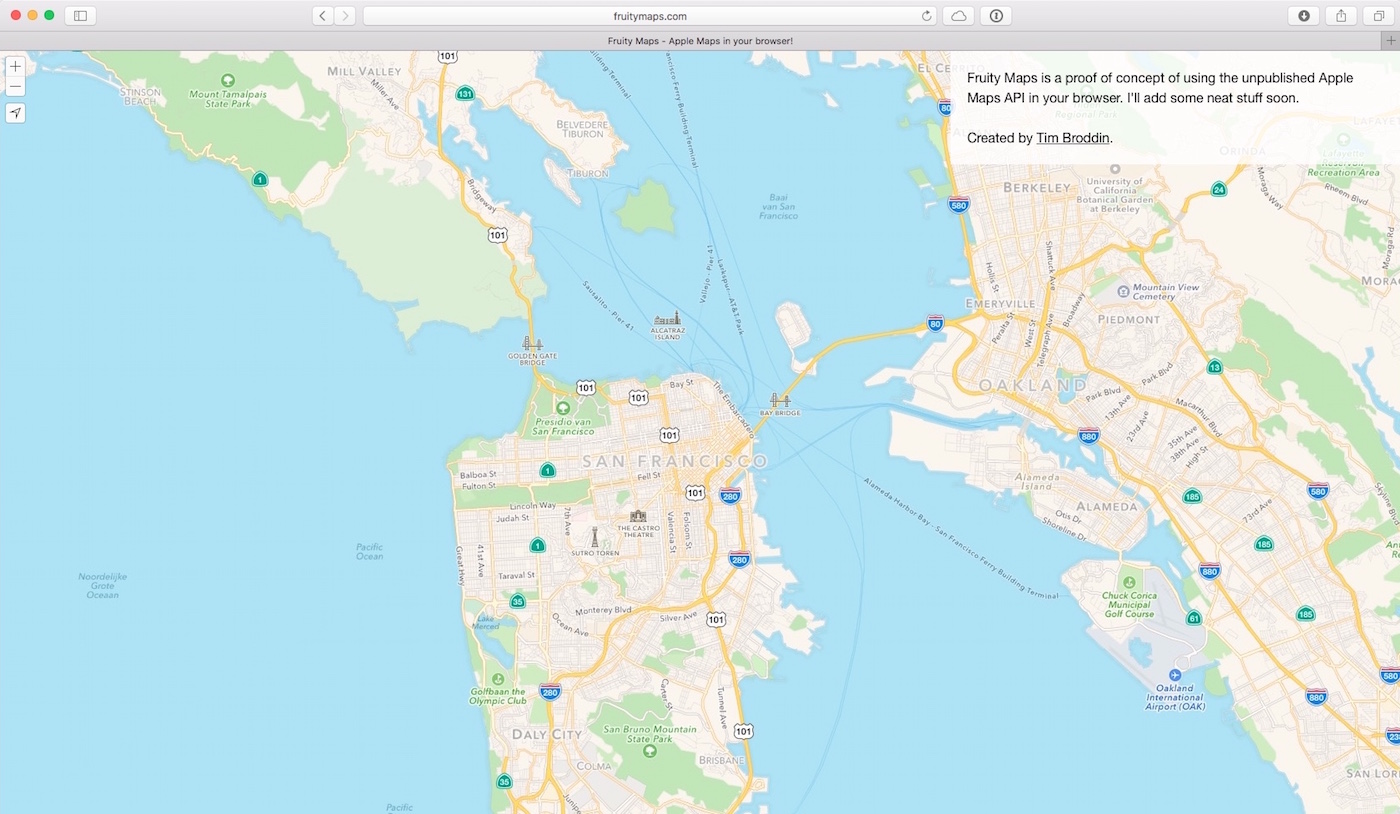Click the Mountain View Cemetery marker

click(x=1123, y=291)
